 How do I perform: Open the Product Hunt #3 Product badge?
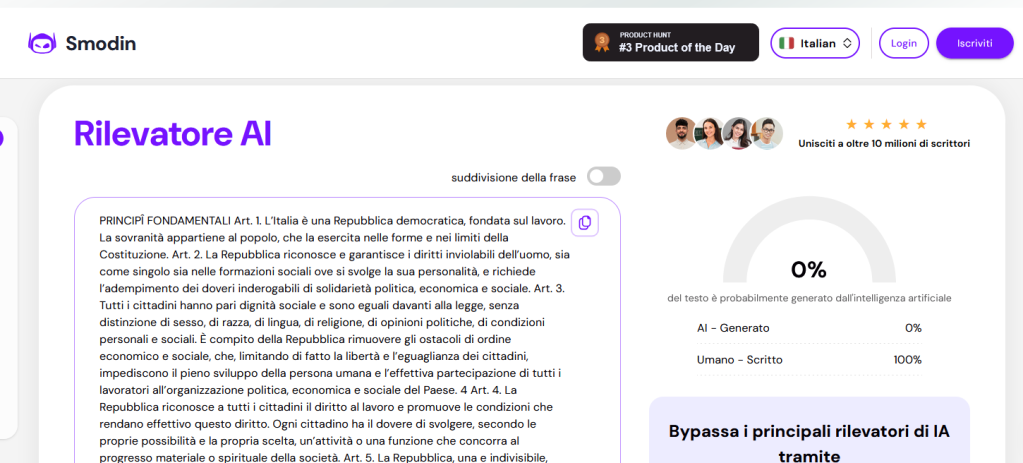tap(671, 42)
